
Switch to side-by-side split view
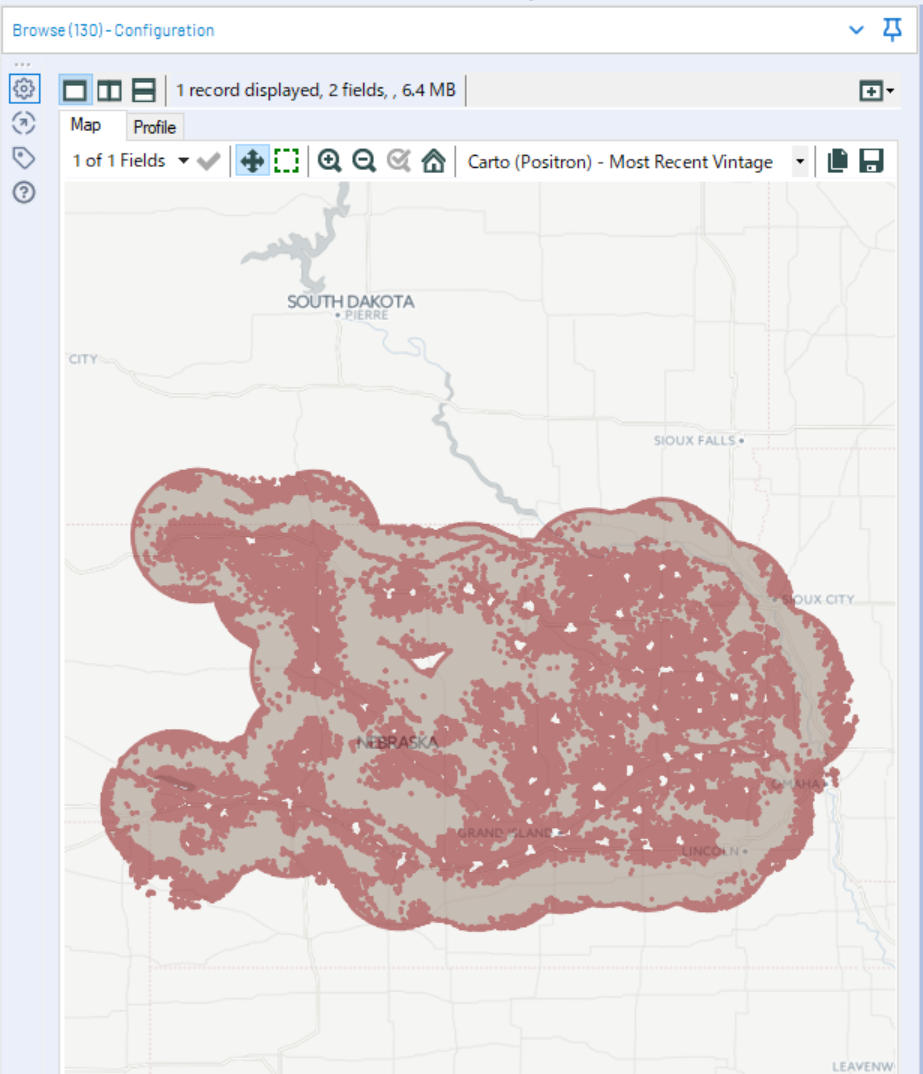109,91
